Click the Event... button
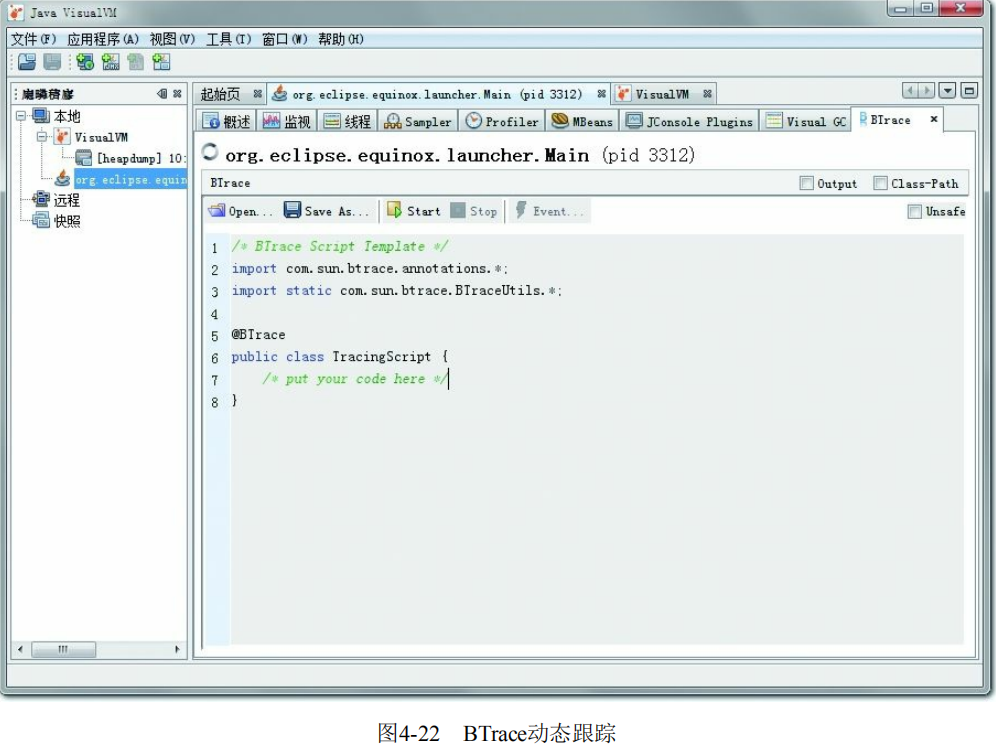This screenshot has width=996, height=750. click(x=549, y=211)
